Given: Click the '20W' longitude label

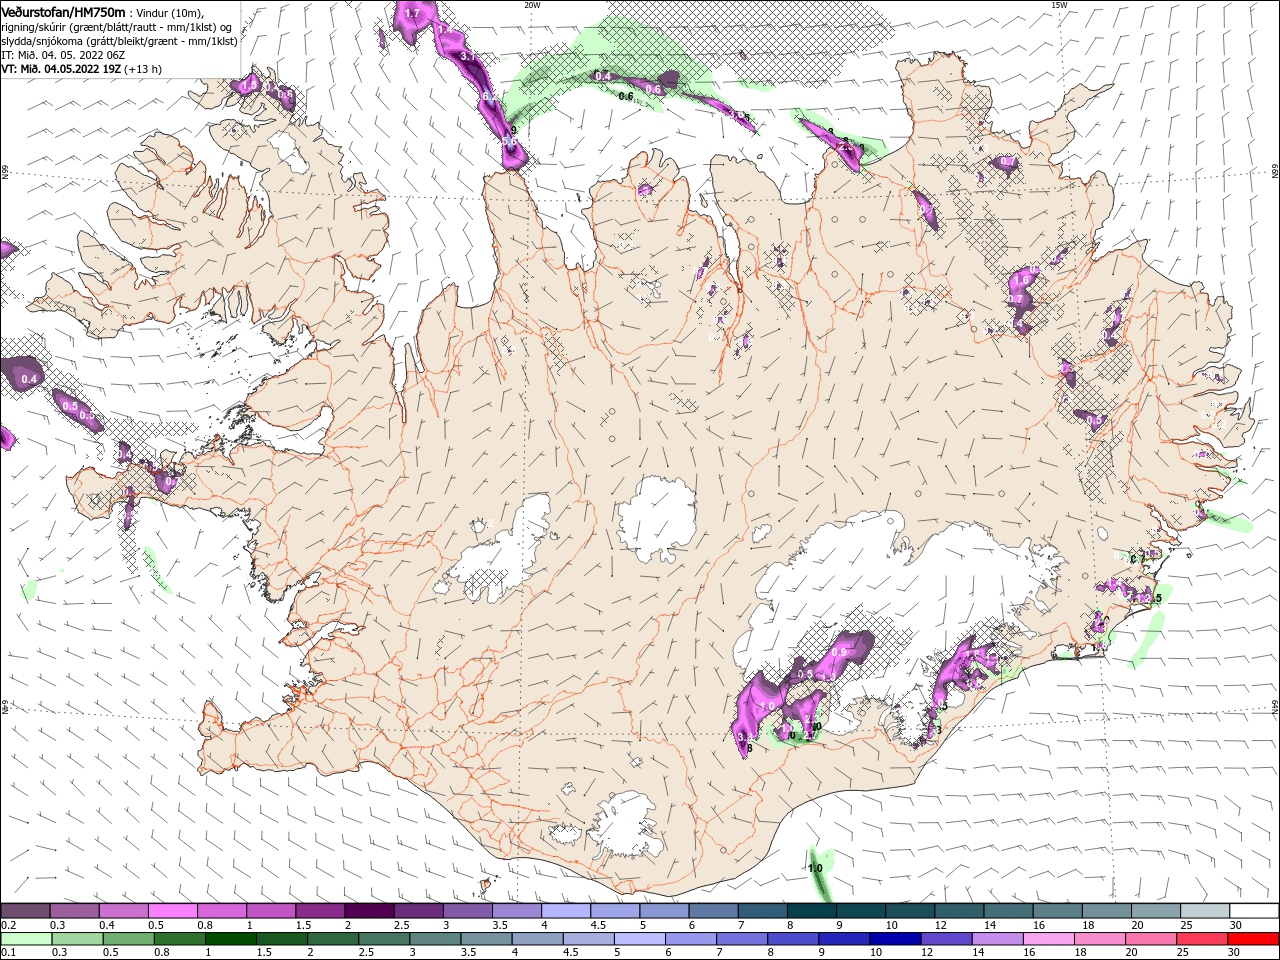Looking at the screenshot, I should coord(532,5).
